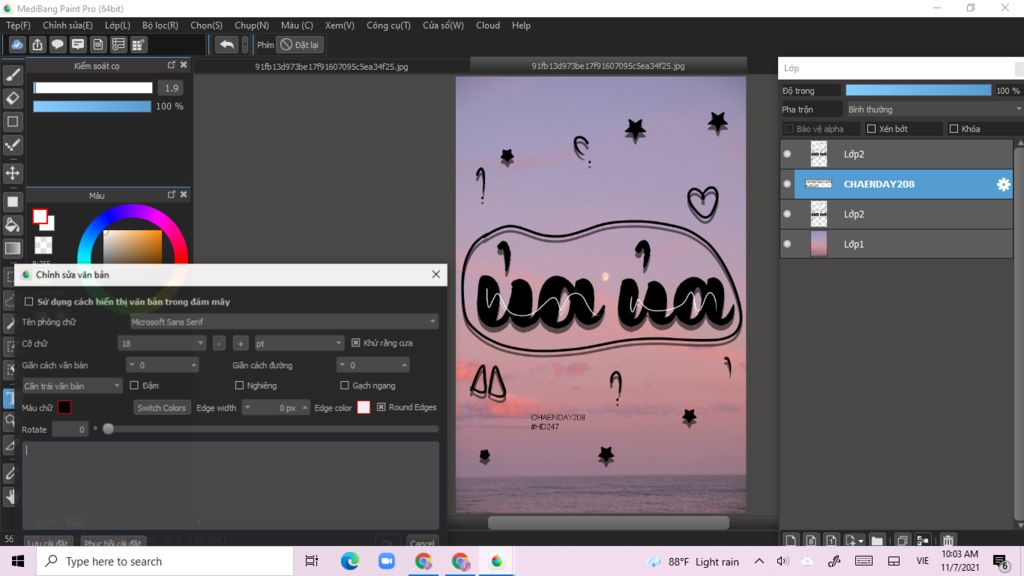
Task: Merge layer down icon
Action: point(923,540)
